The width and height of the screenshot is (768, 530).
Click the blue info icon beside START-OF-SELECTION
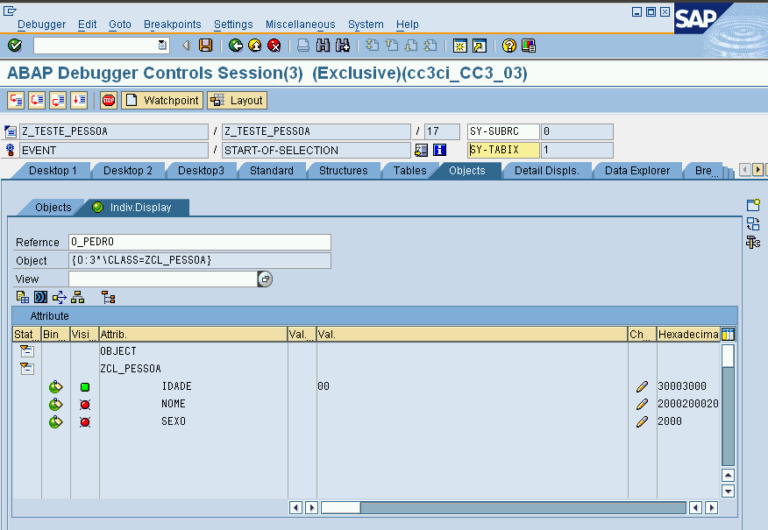tap(439, 150)
